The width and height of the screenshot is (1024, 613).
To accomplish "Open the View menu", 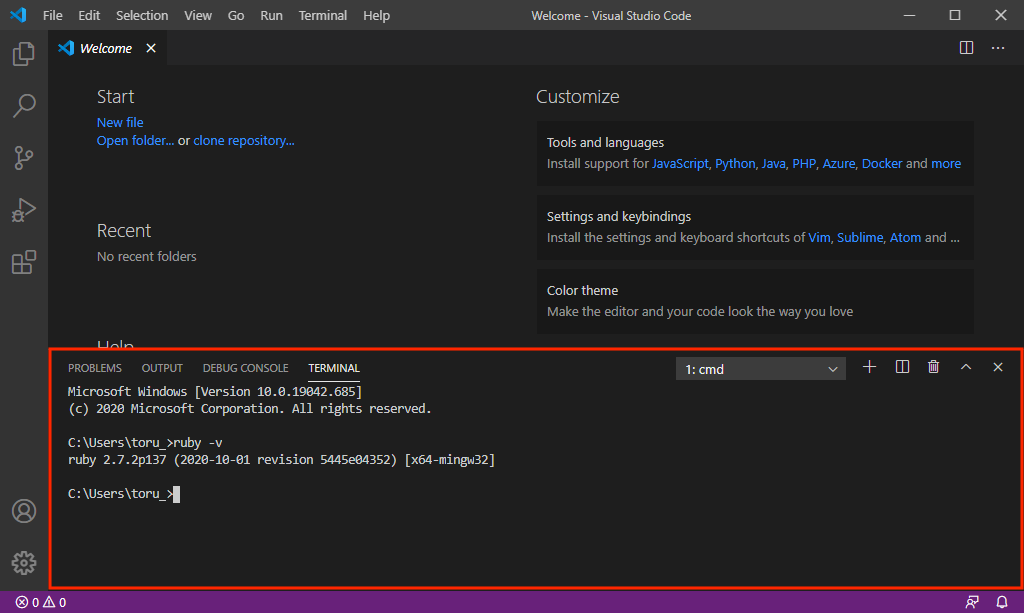I will (198, 16).
